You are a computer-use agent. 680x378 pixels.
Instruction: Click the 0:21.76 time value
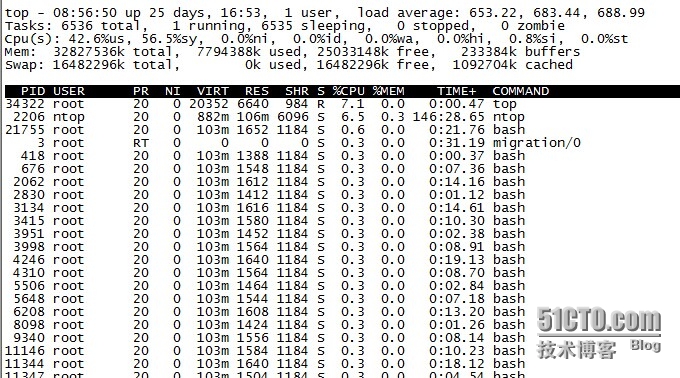pos(456,130)
